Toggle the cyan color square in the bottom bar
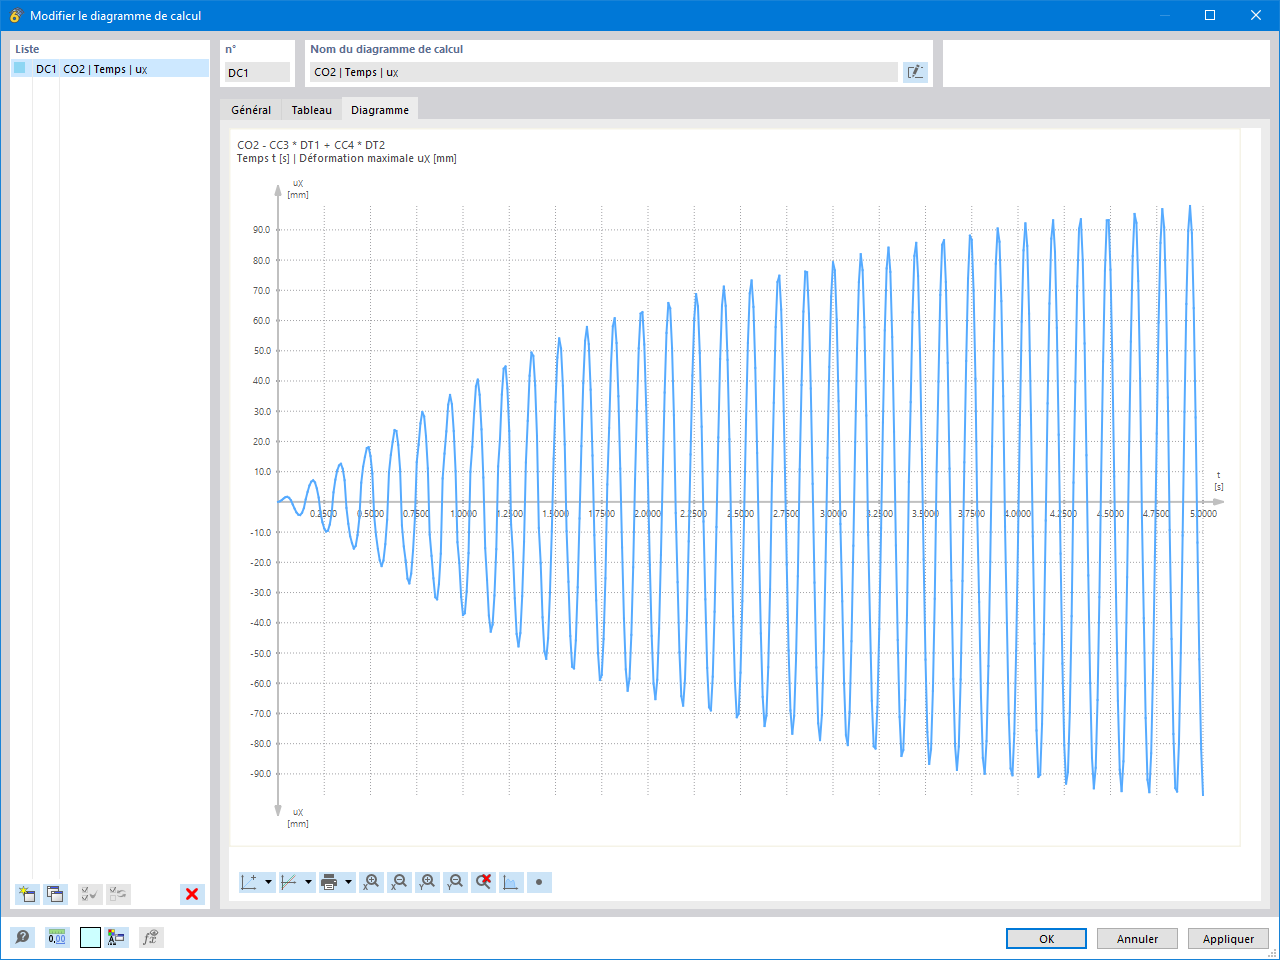 (90, 937)
